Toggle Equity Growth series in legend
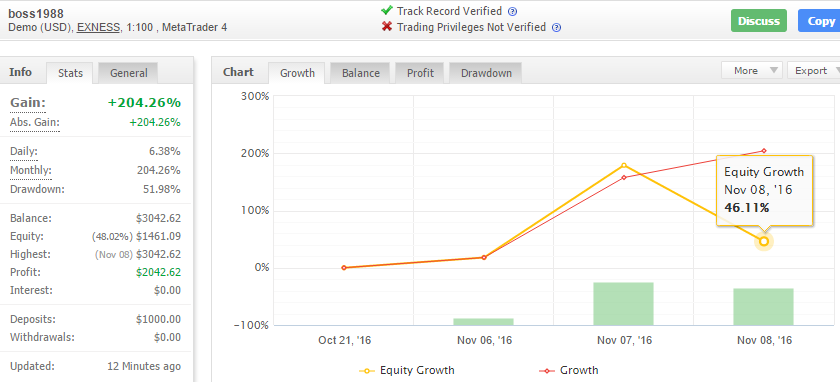Image resolution: width=840 pixels, height=382 pixels. (407, 370)
